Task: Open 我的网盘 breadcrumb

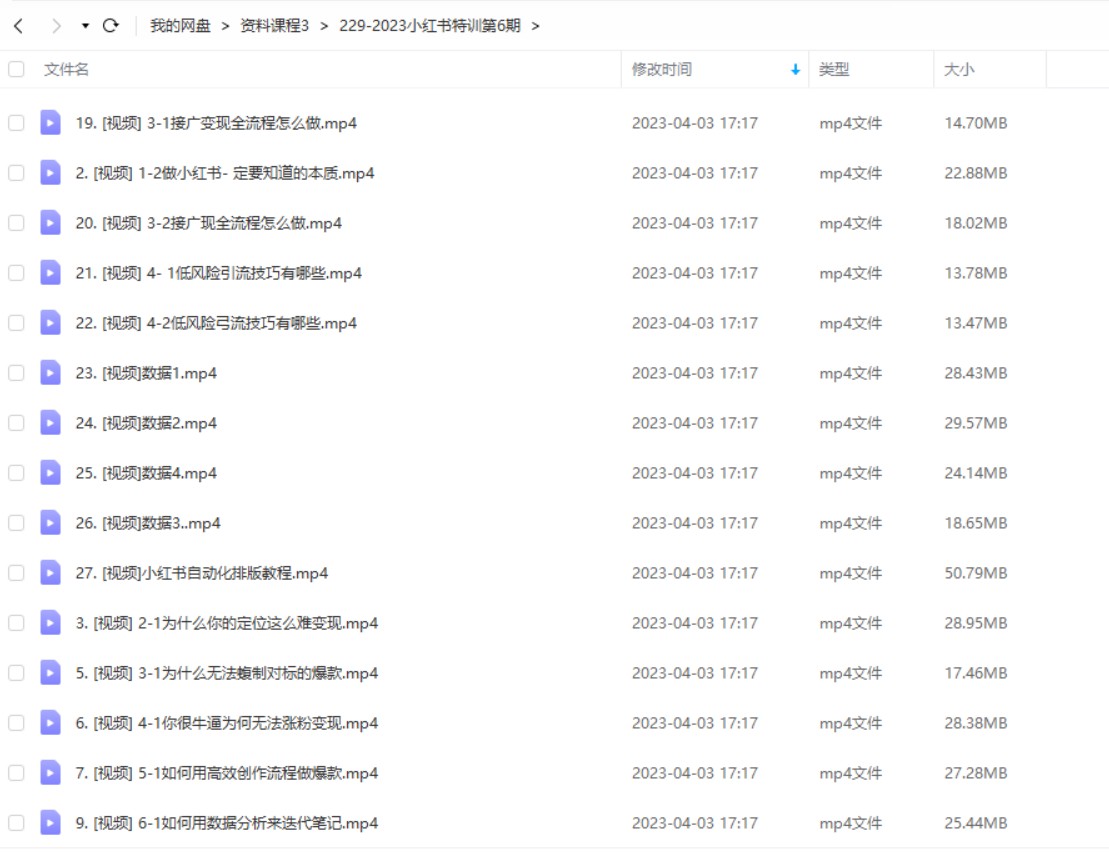Action: pyautogui.click(x=180, y=26)
